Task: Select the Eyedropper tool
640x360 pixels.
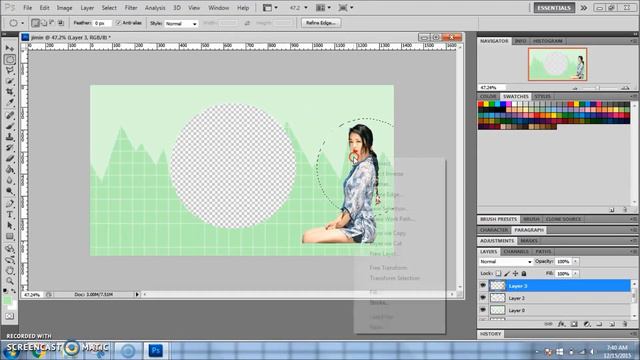Action: (10, 102)
